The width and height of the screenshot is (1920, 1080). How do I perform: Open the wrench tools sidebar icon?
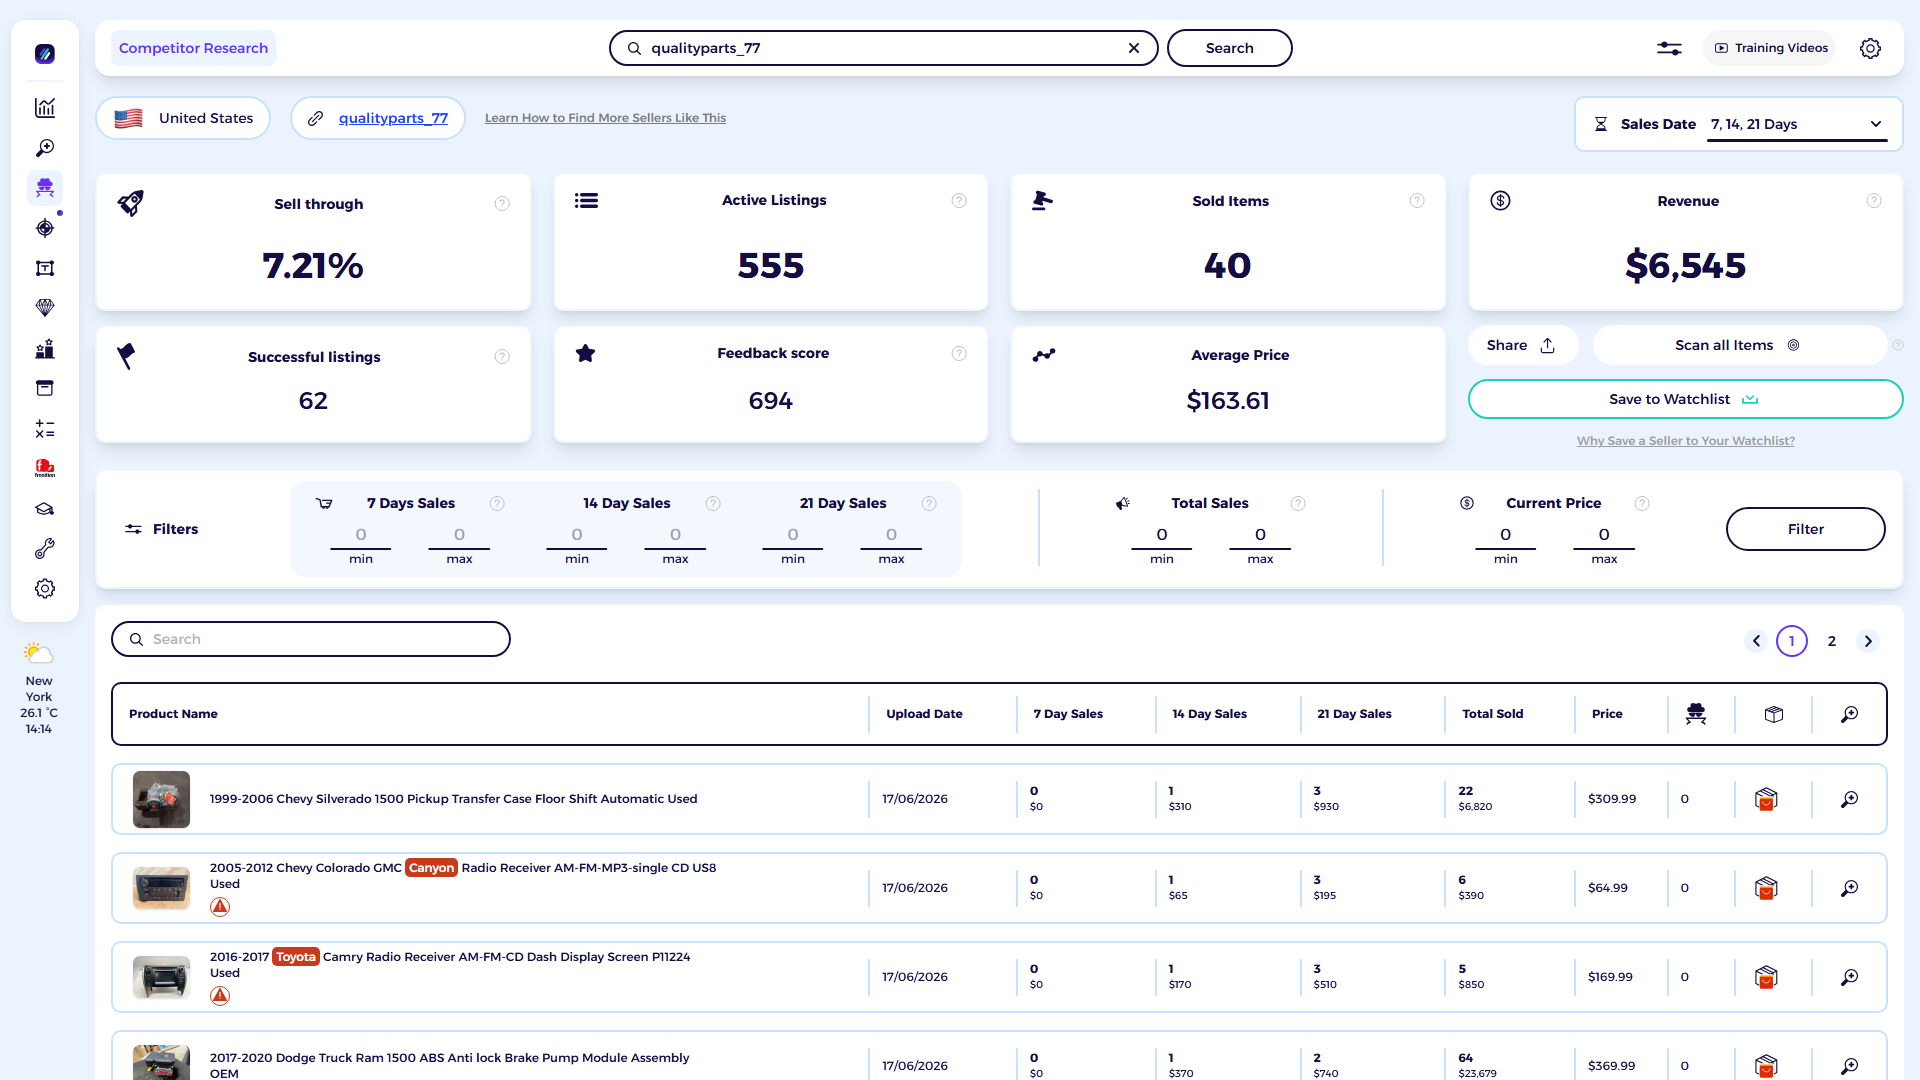point(45,549)
